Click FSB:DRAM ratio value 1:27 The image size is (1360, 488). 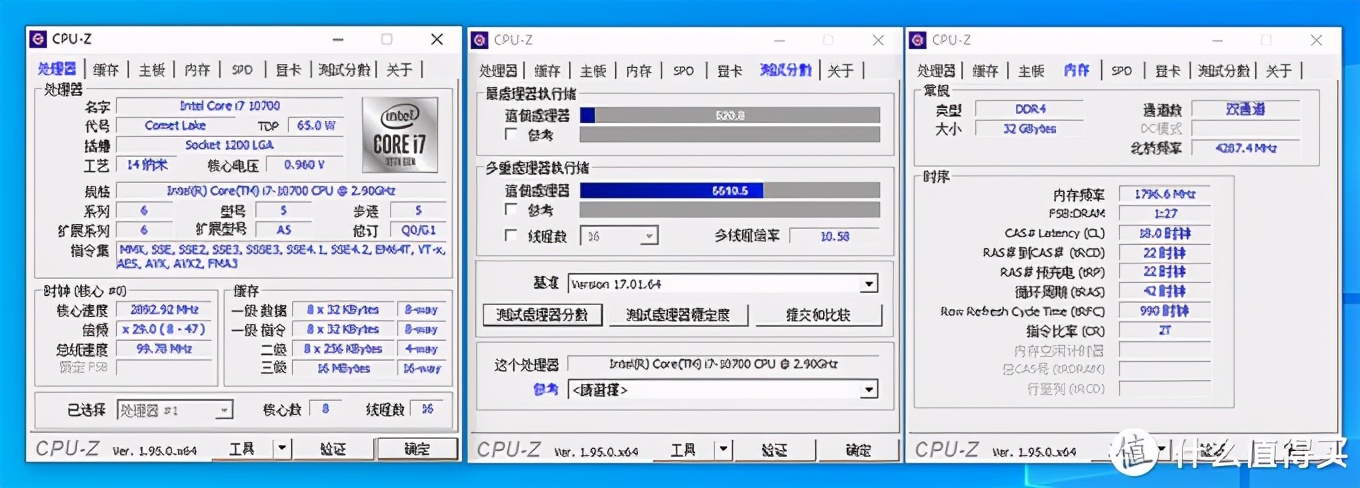[x=1165, y=213]
